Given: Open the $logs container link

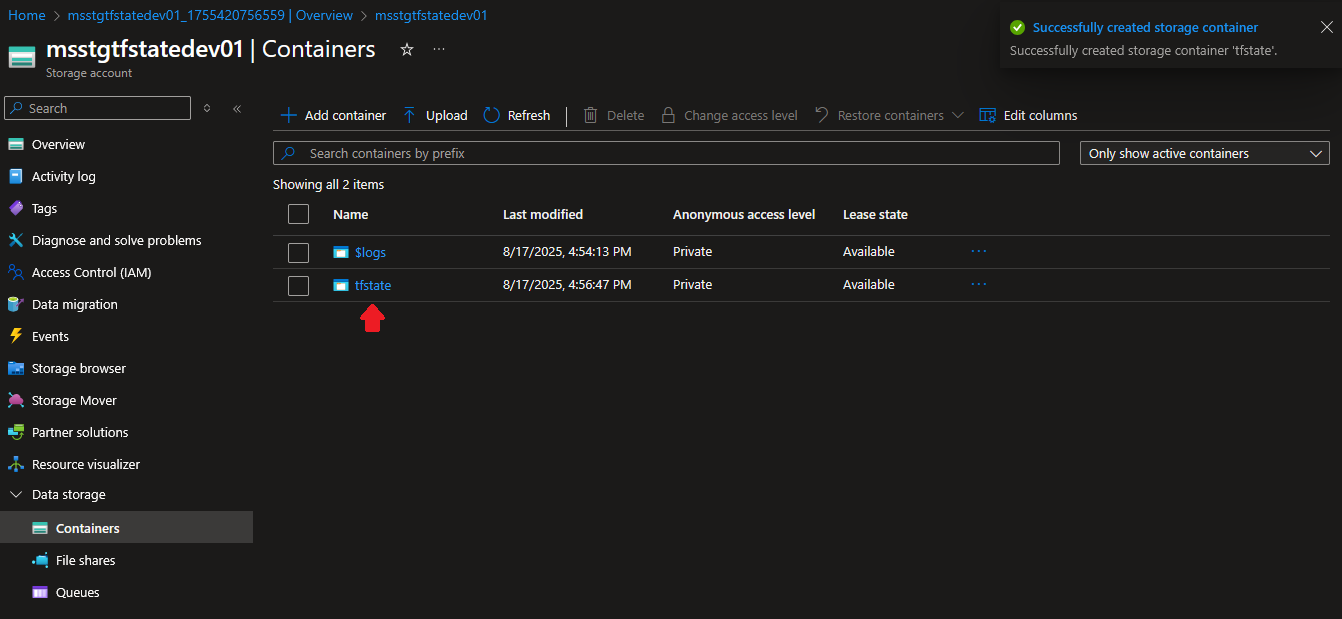Looking at the screenshot, I should click(x=370, y=252).
